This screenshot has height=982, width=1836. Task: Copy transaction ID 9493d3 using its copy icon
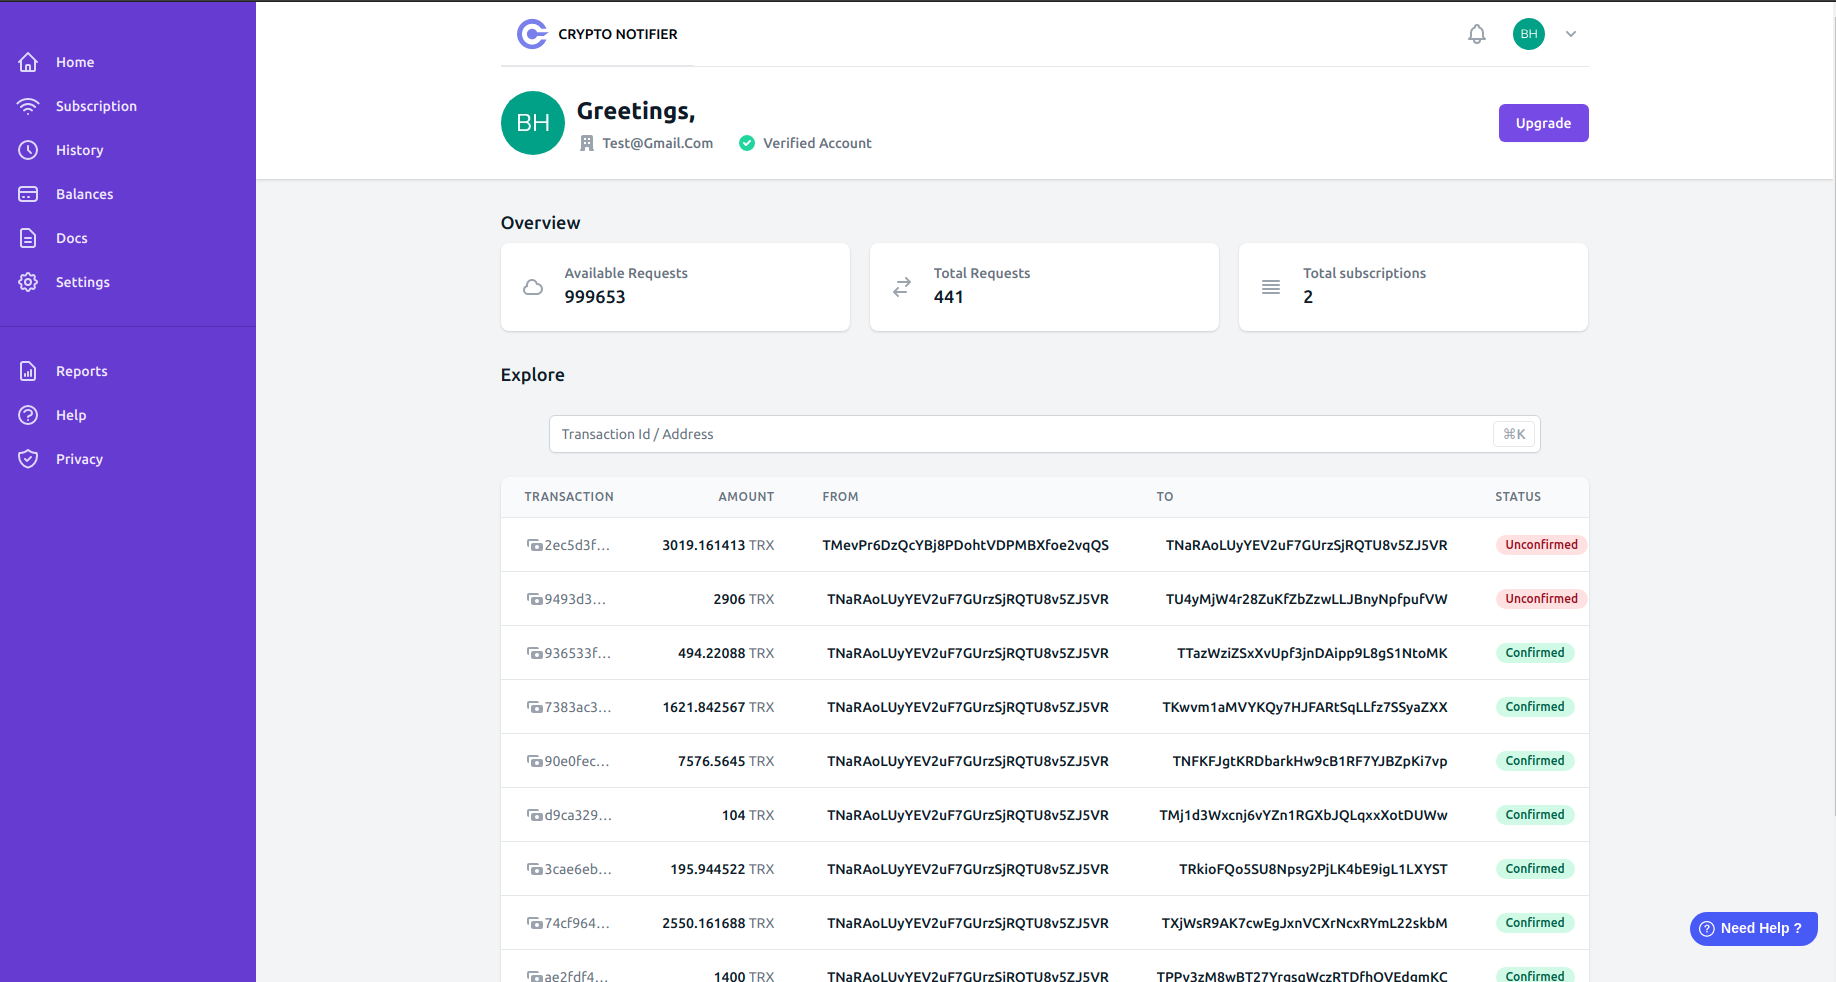coord(534,599)
